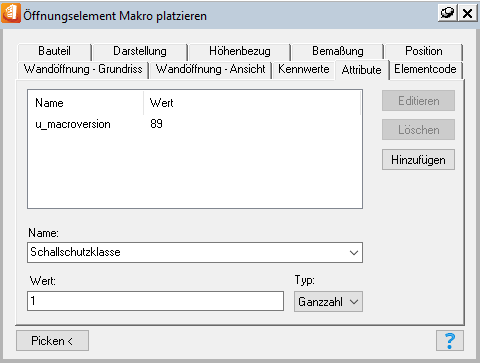
Task: Go to the Bemaßung tab
Action: tap(338, 51)
